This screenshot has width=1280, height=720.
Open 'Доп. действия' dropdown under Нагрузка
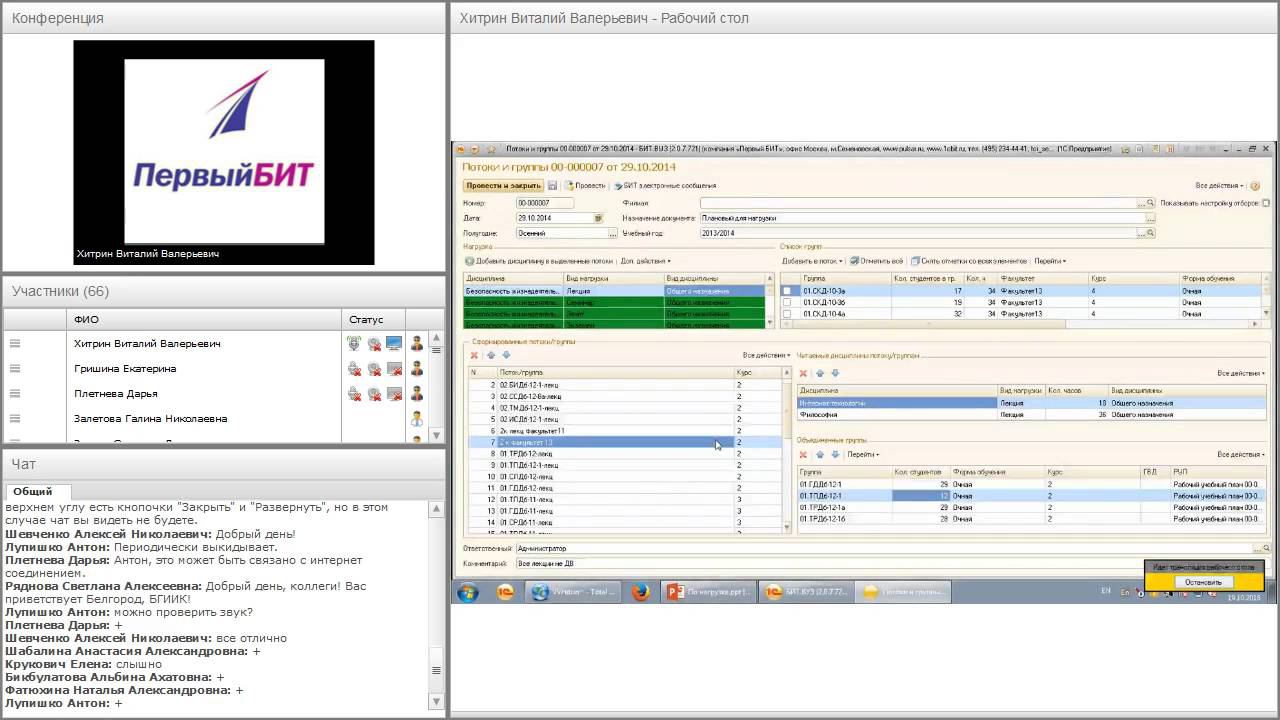coord(645,261)
